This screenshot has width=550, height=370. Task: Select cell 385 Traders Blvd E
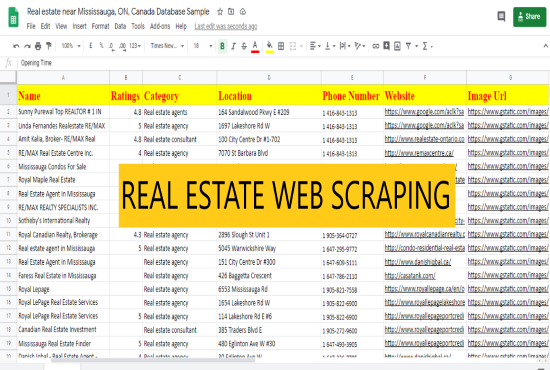point(269,330)
